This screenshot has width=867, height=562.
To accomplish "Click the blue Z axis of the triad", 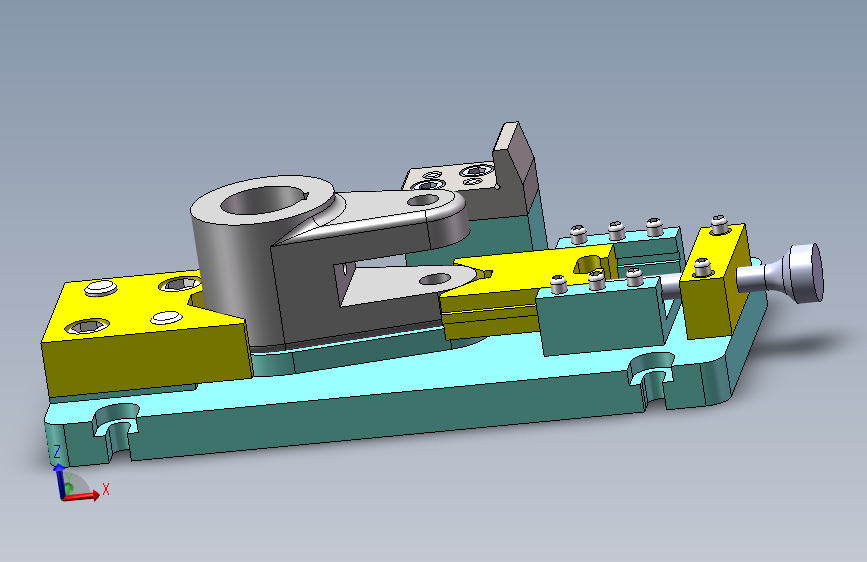I will point(59,480).
